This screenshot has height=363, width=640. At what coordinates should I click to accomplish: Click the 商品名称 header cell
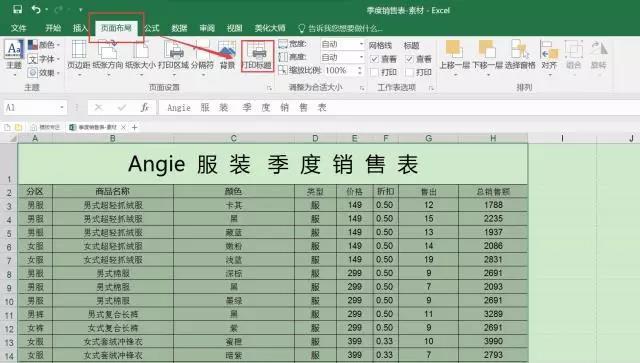[113, 191]
